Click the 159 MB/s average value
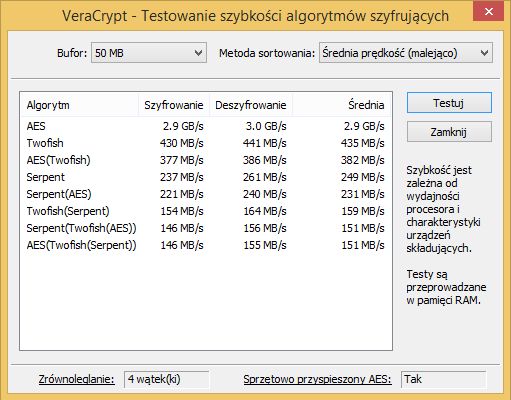The image size is (511, 400). coord(363,211)
